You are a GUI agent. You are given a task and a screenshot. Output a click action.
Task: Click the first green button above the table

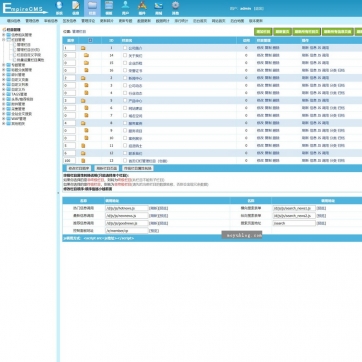coord(263,32)
